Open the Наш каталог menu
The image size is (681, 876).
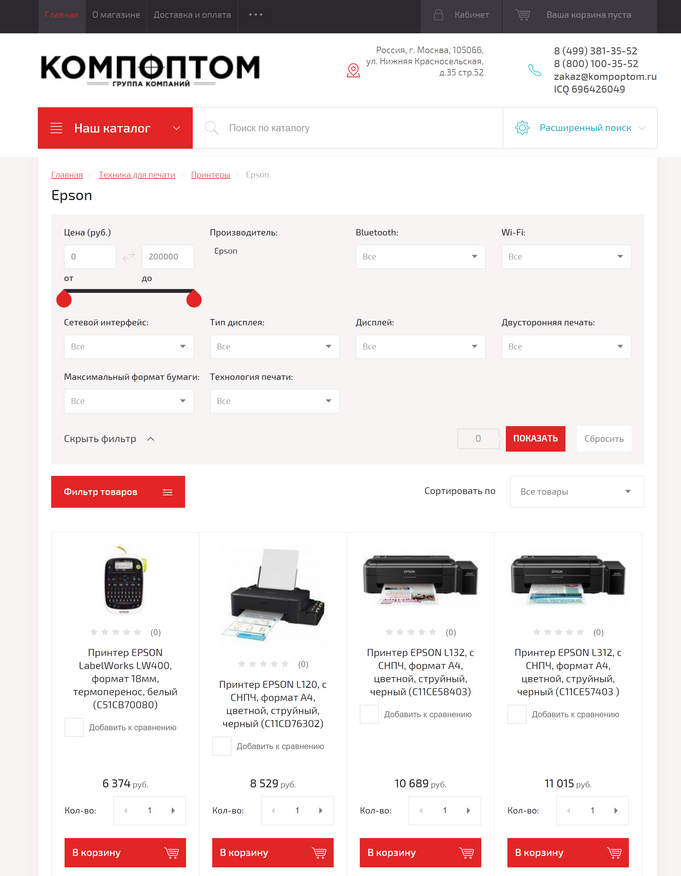click(115, 128)
